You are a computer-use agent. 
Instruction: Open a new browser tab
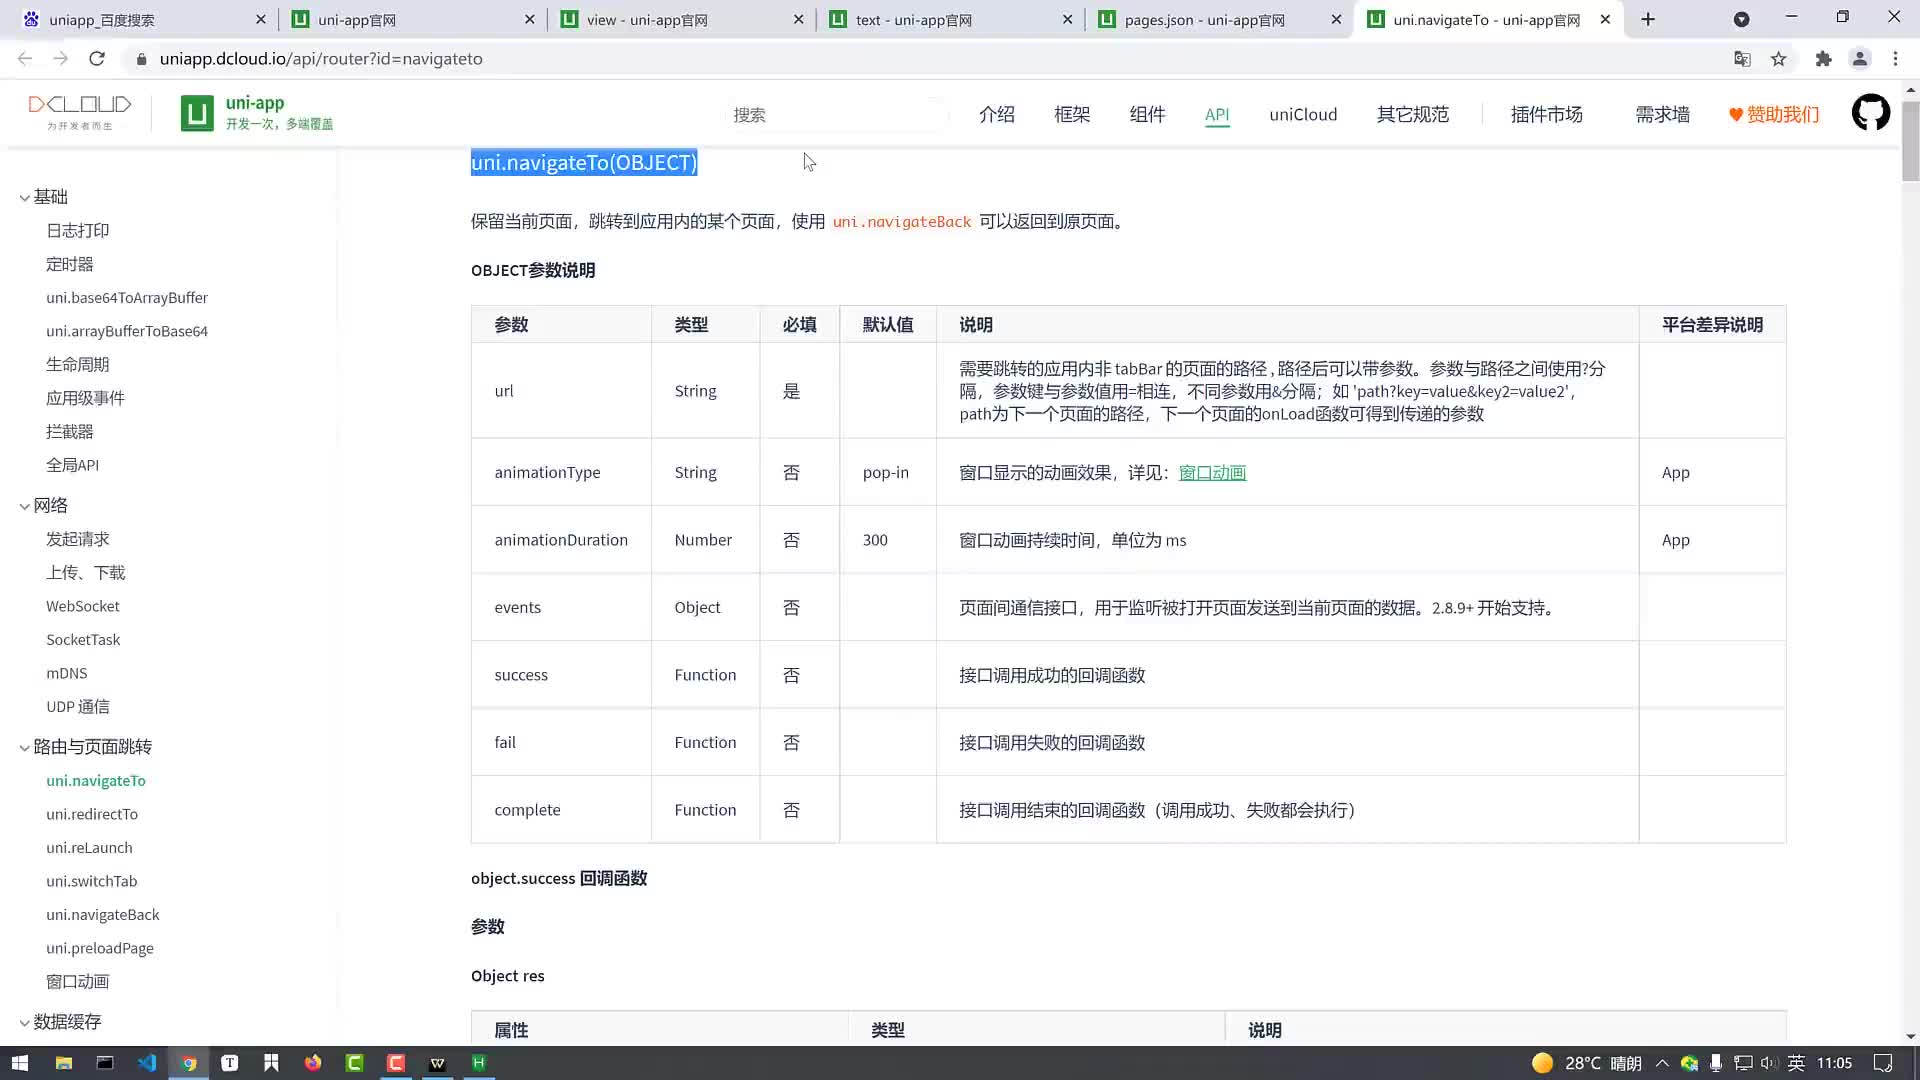[x=1648, y=19]
